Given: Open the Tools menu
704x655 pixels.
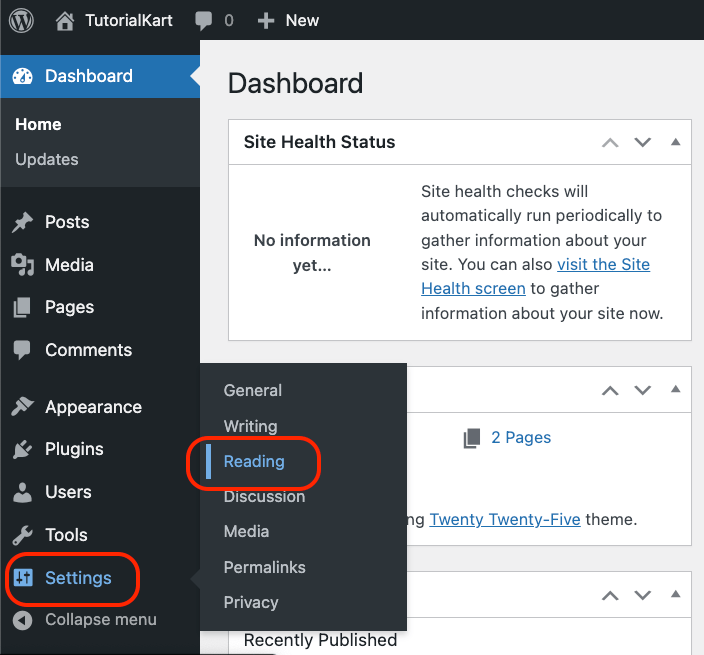Looking at the screenshot, I should click(x=66, y=535).
